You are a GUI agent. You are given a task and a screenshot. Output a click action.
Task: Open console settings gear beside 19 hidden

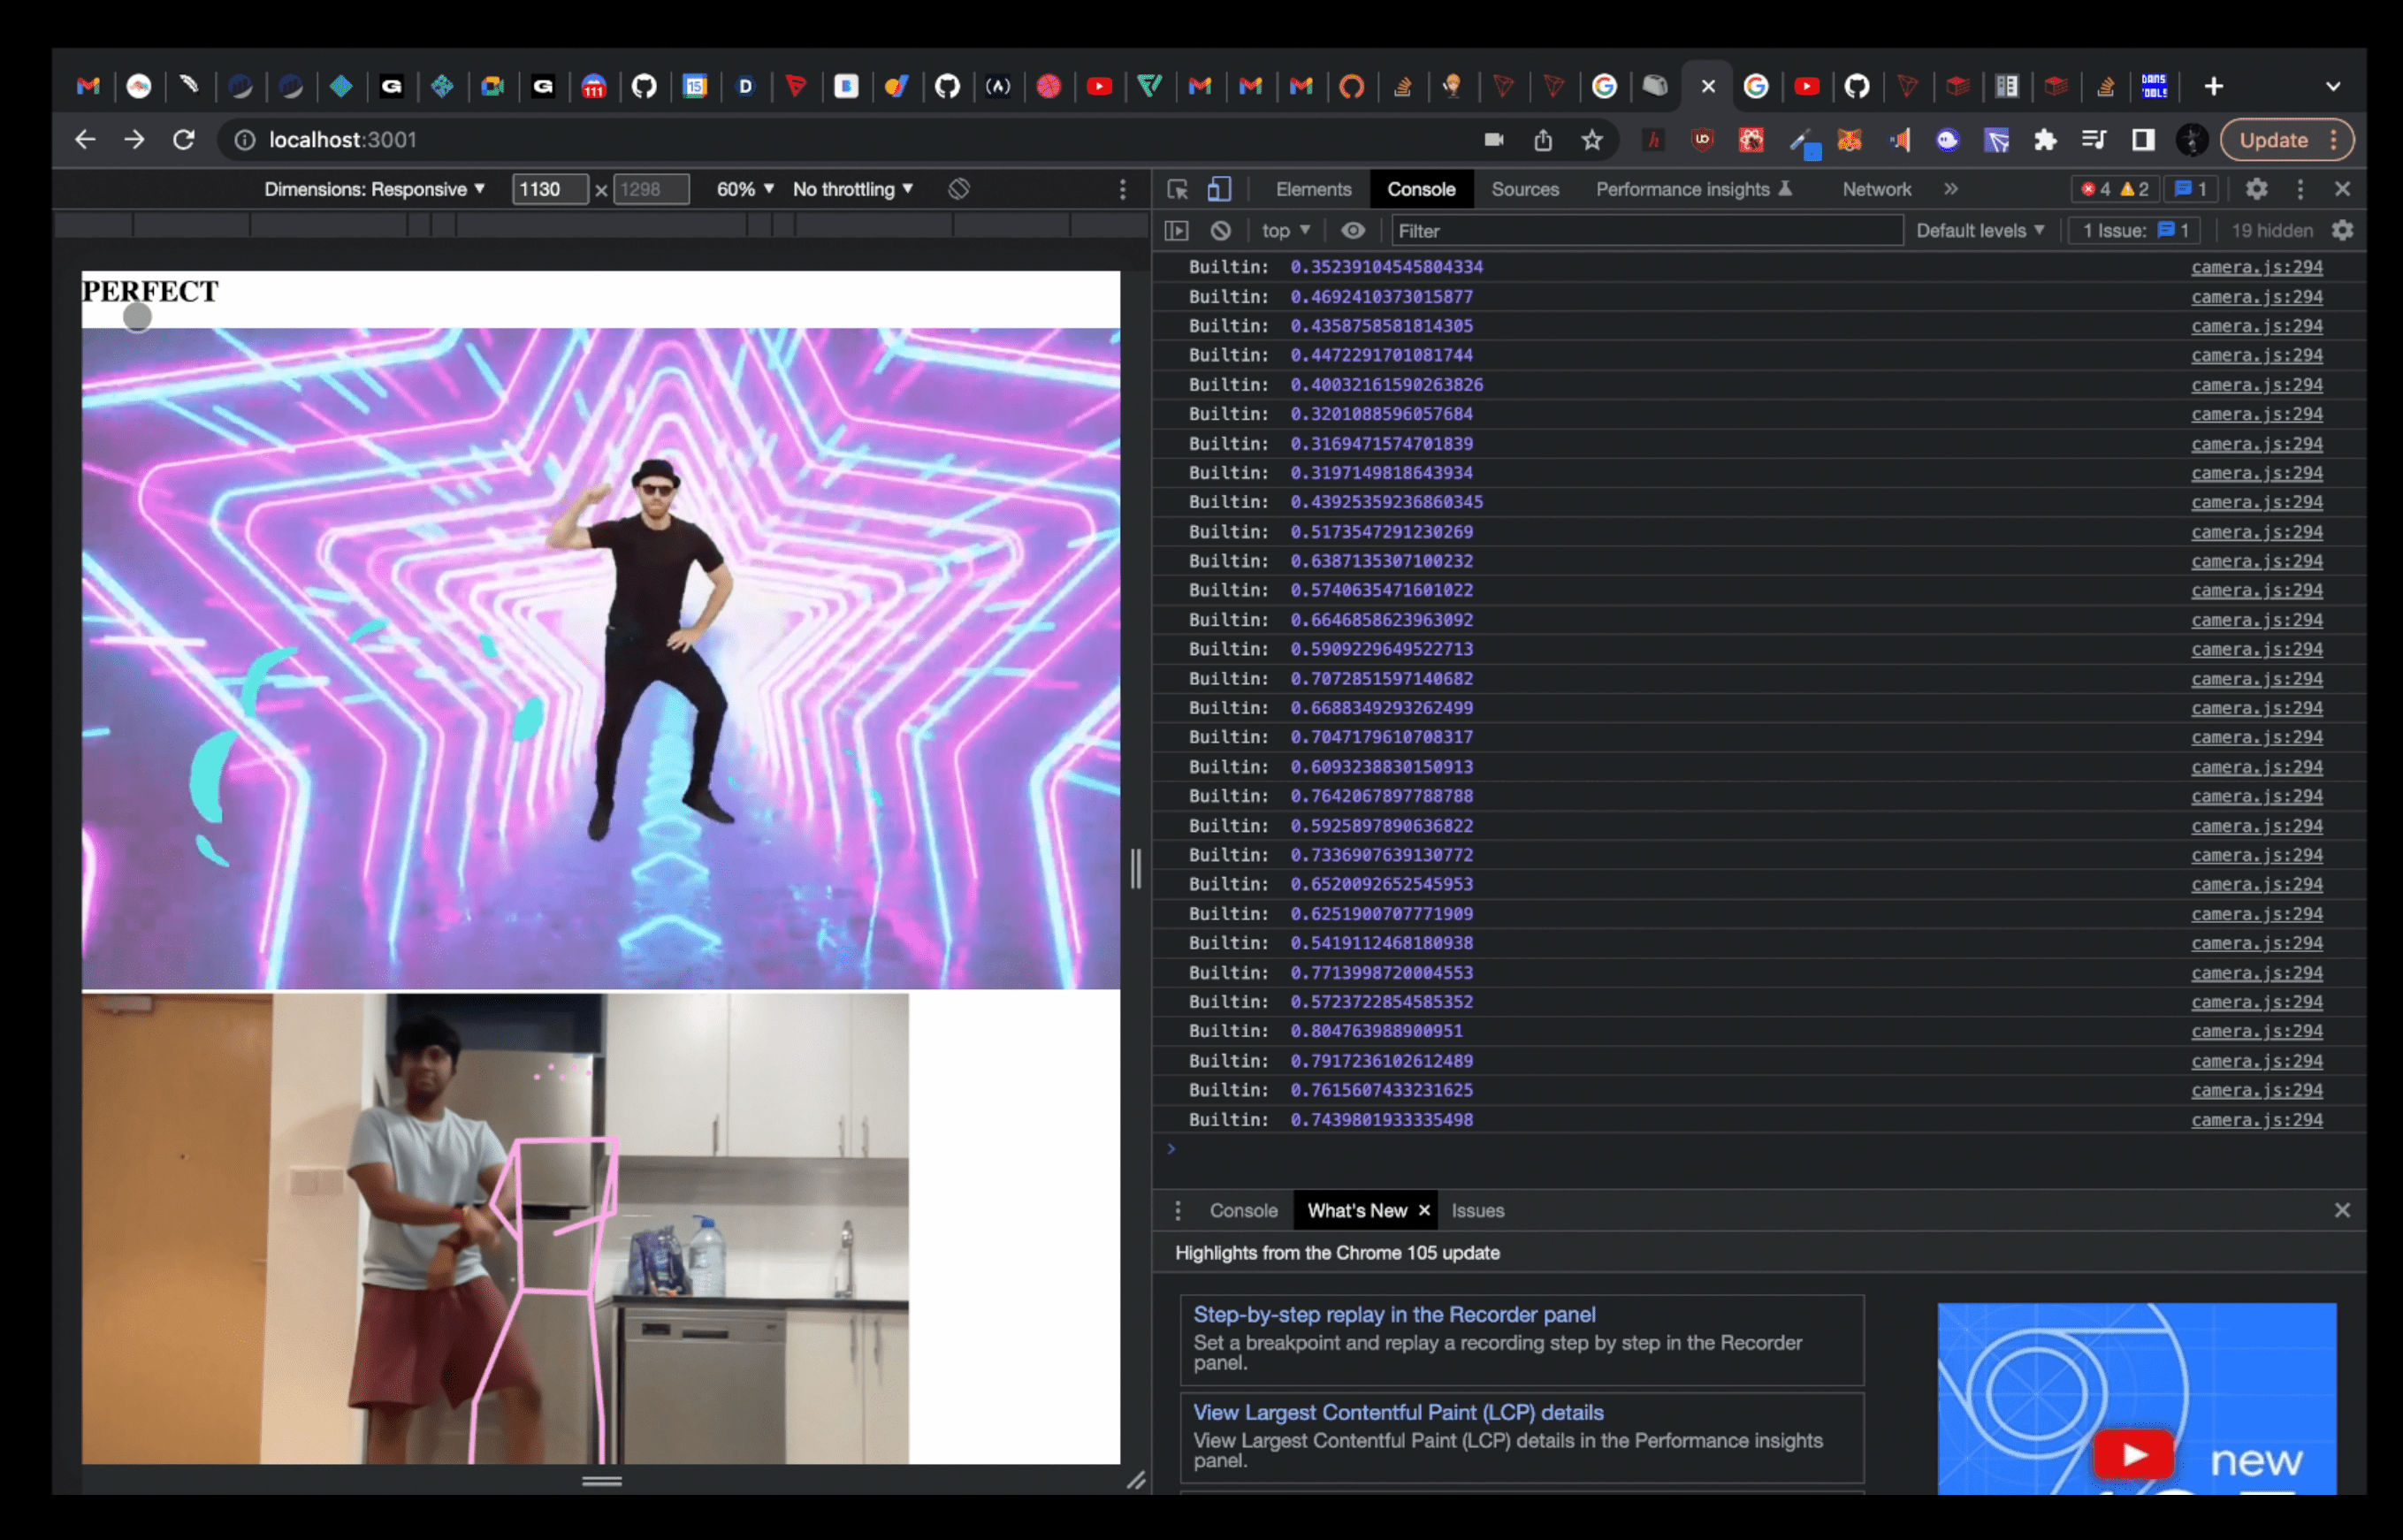(x=2342, y=231)
